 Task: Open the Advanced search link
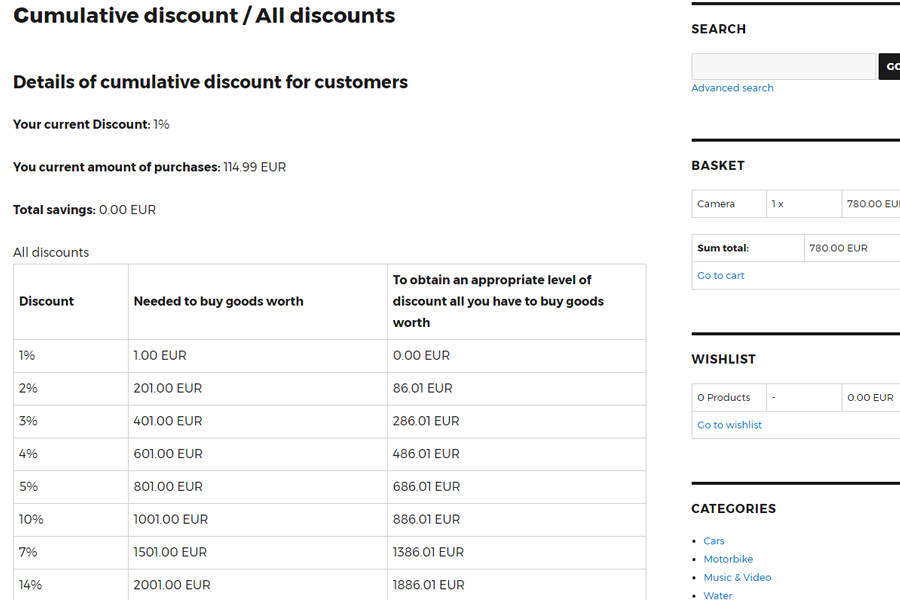tap(732, 88)
